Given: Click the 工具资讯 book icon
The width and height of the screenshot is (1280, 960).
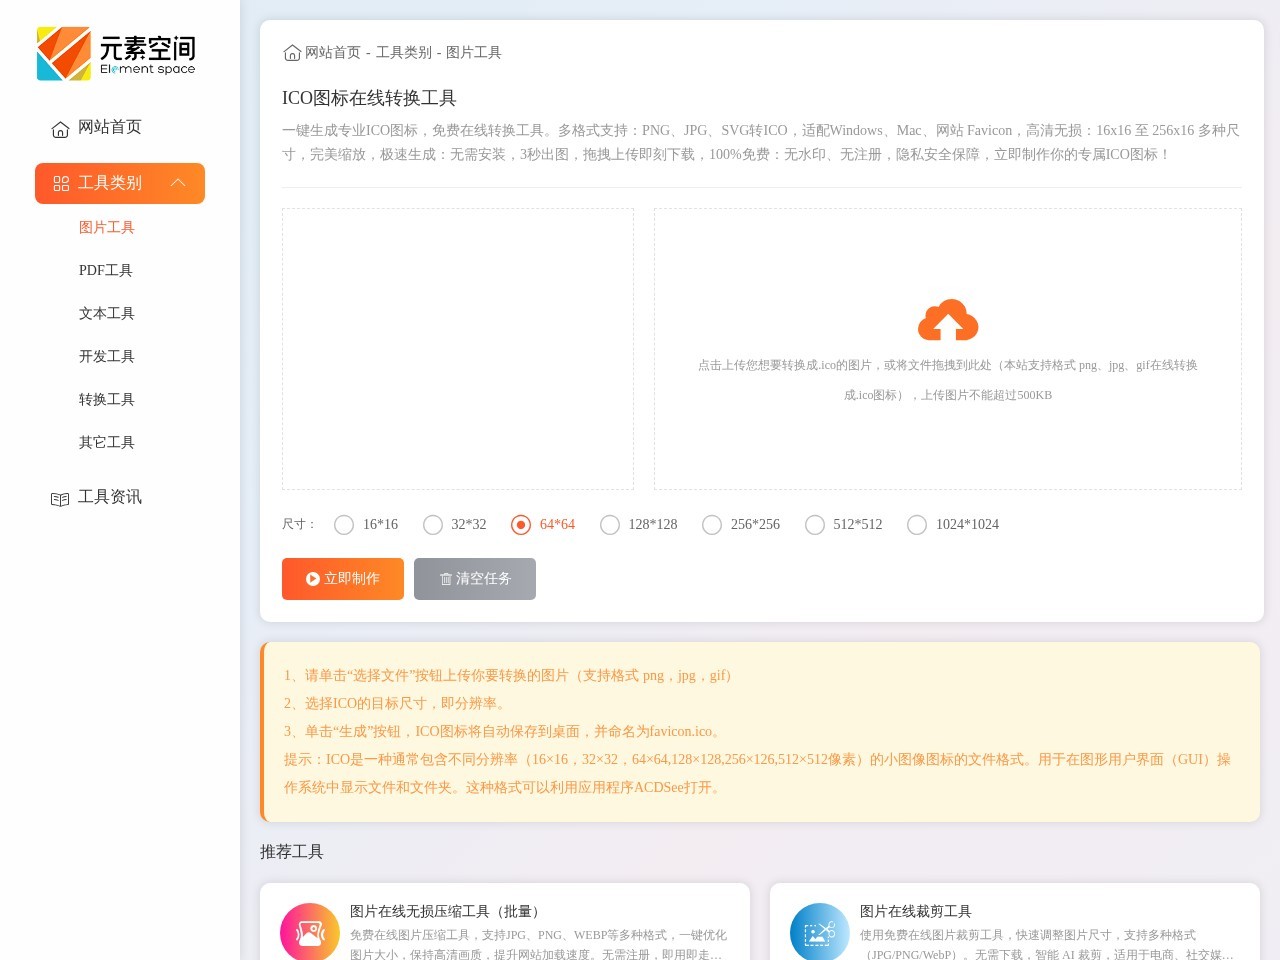Looking at the screenshot, I should (60, 498).
